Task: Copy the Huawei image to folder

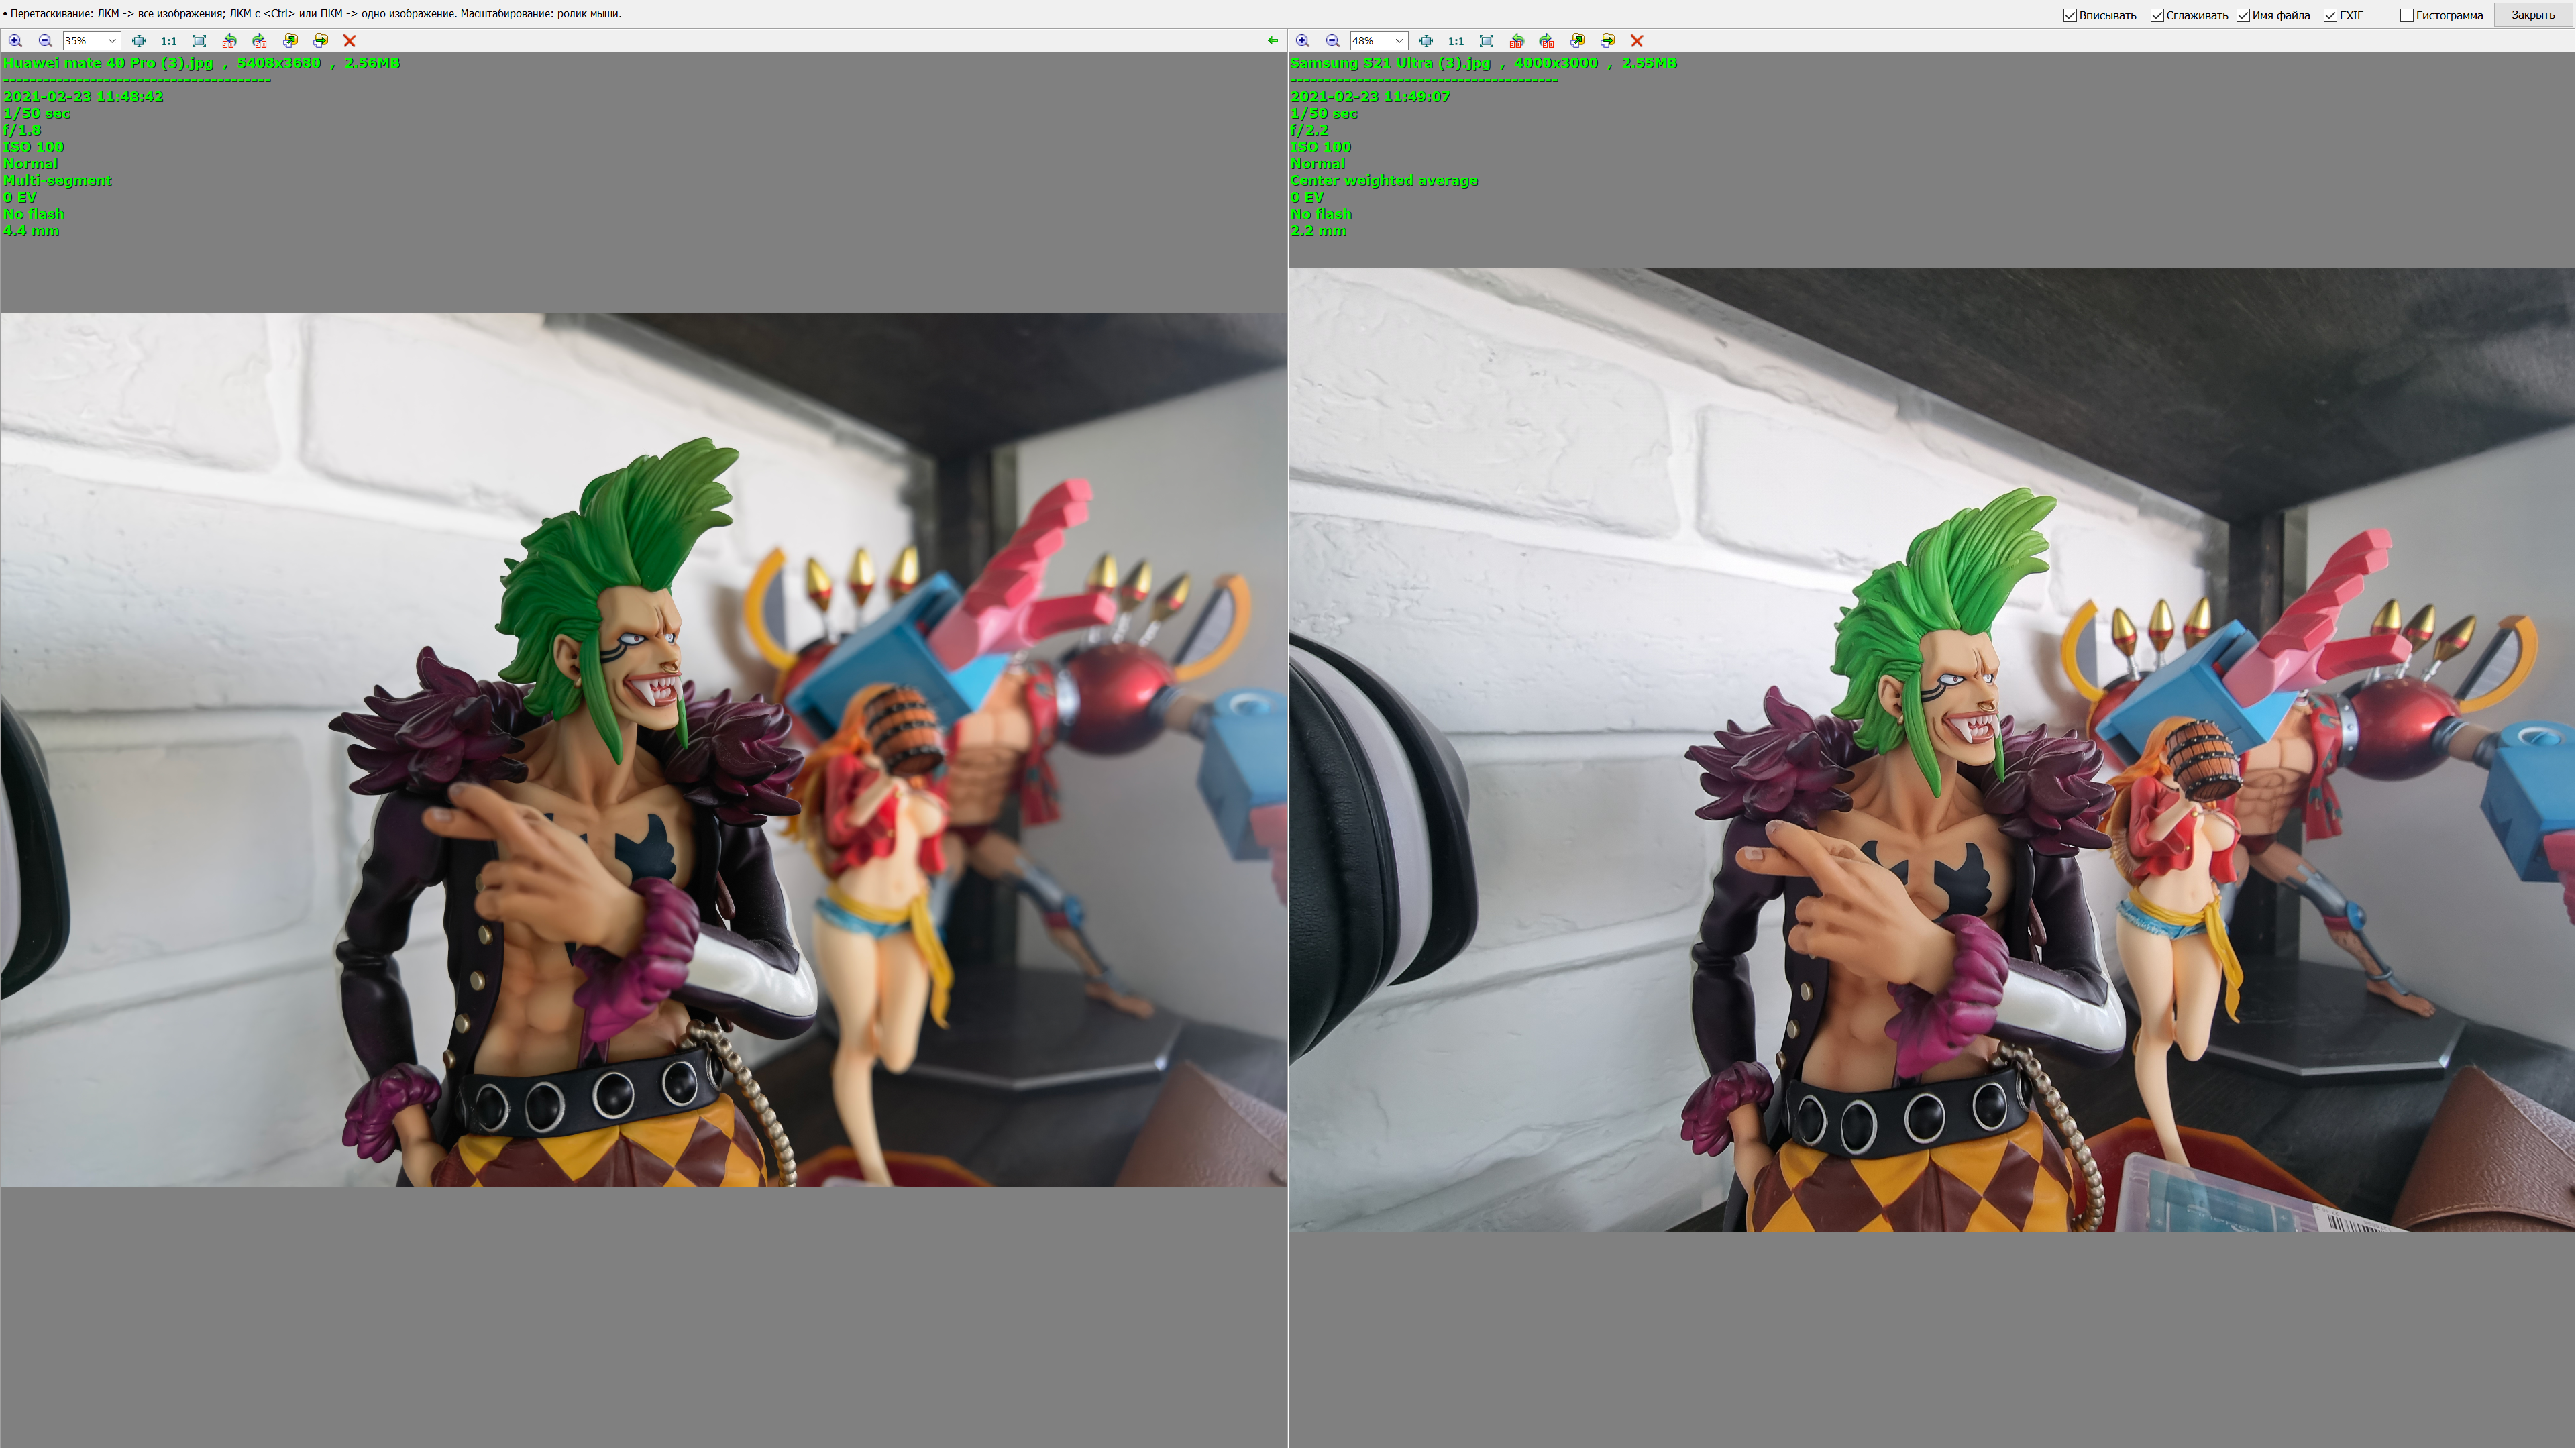Action: 290,41
